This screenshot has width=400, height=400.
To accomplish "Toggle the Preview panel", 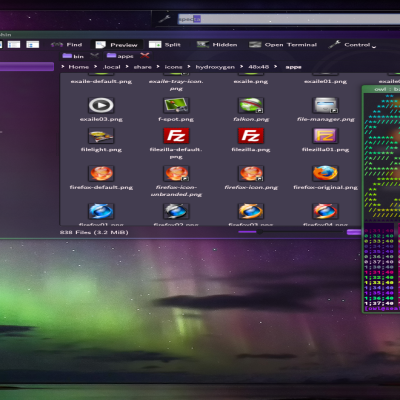I will [x=116, y=45].
